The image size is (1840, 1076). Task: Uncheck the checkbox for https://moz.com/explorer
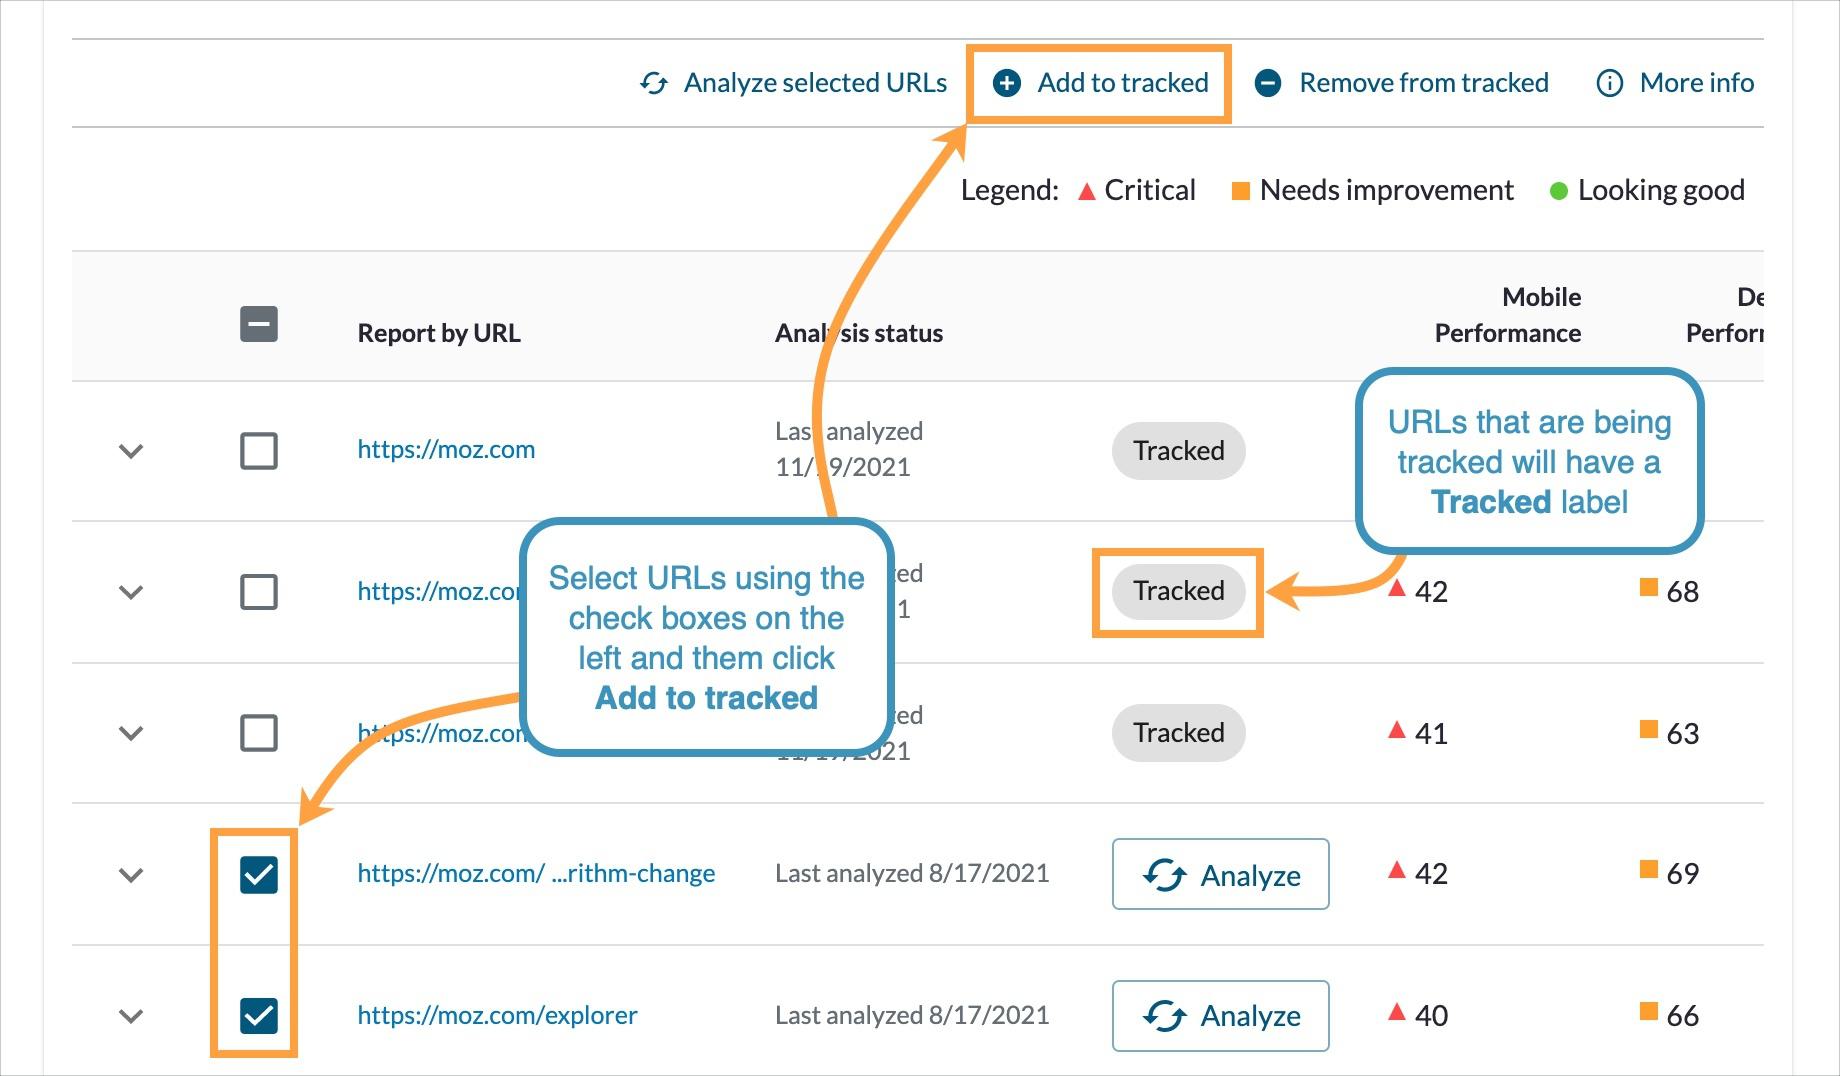[258, 1015]
